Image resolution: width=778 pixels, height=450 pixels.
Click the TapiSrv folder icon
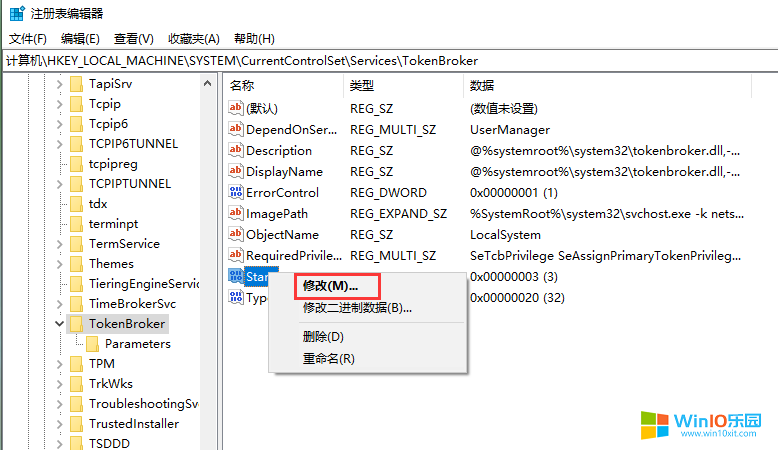click(x=76, y=84)
